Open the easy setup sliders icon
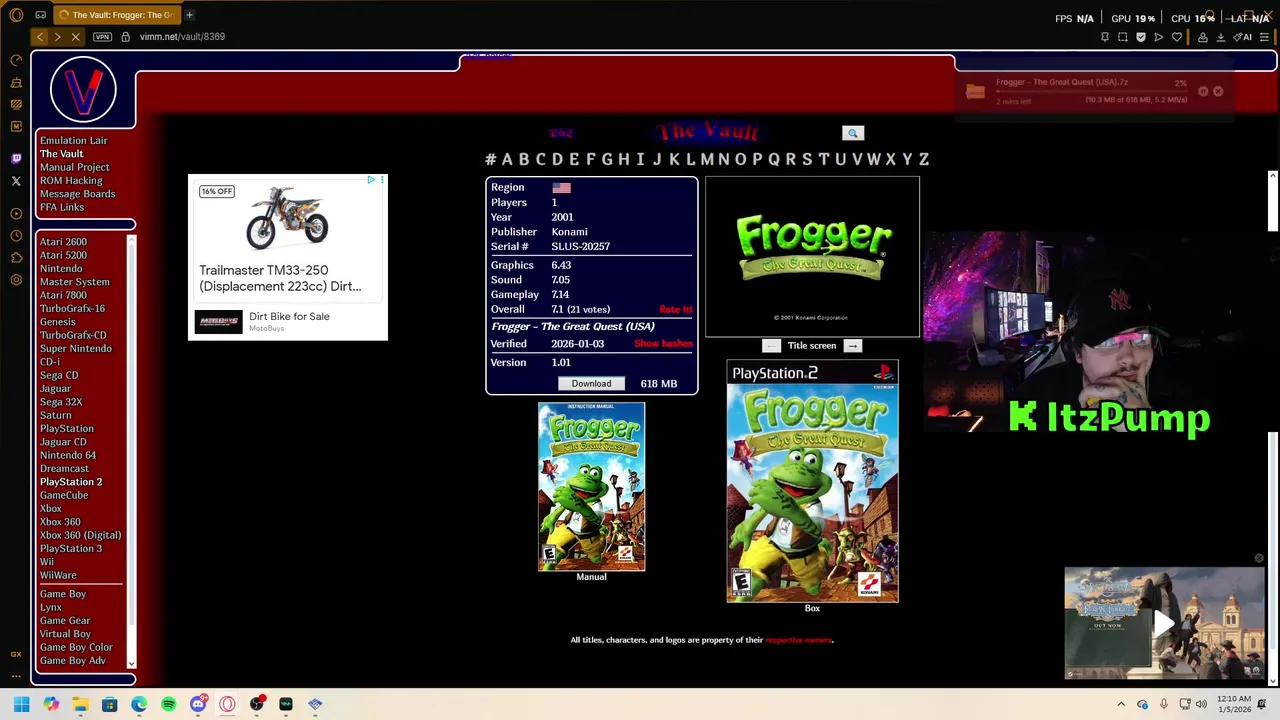Screen dimensions: 1280x720 [1264, 37]
